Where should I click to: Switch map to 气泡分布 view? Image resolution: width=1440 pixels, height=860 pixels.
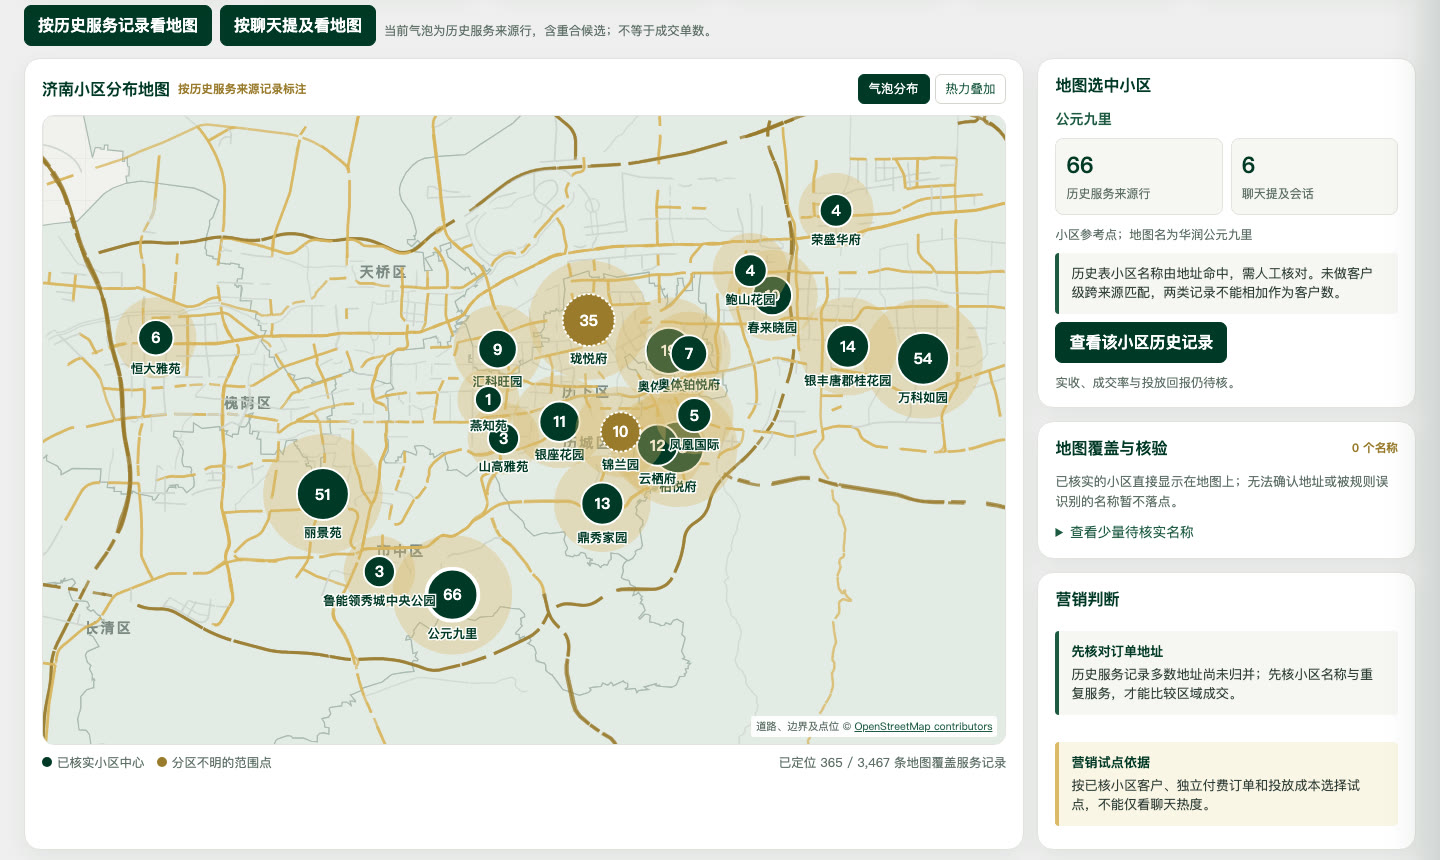(x=894, y=89)
